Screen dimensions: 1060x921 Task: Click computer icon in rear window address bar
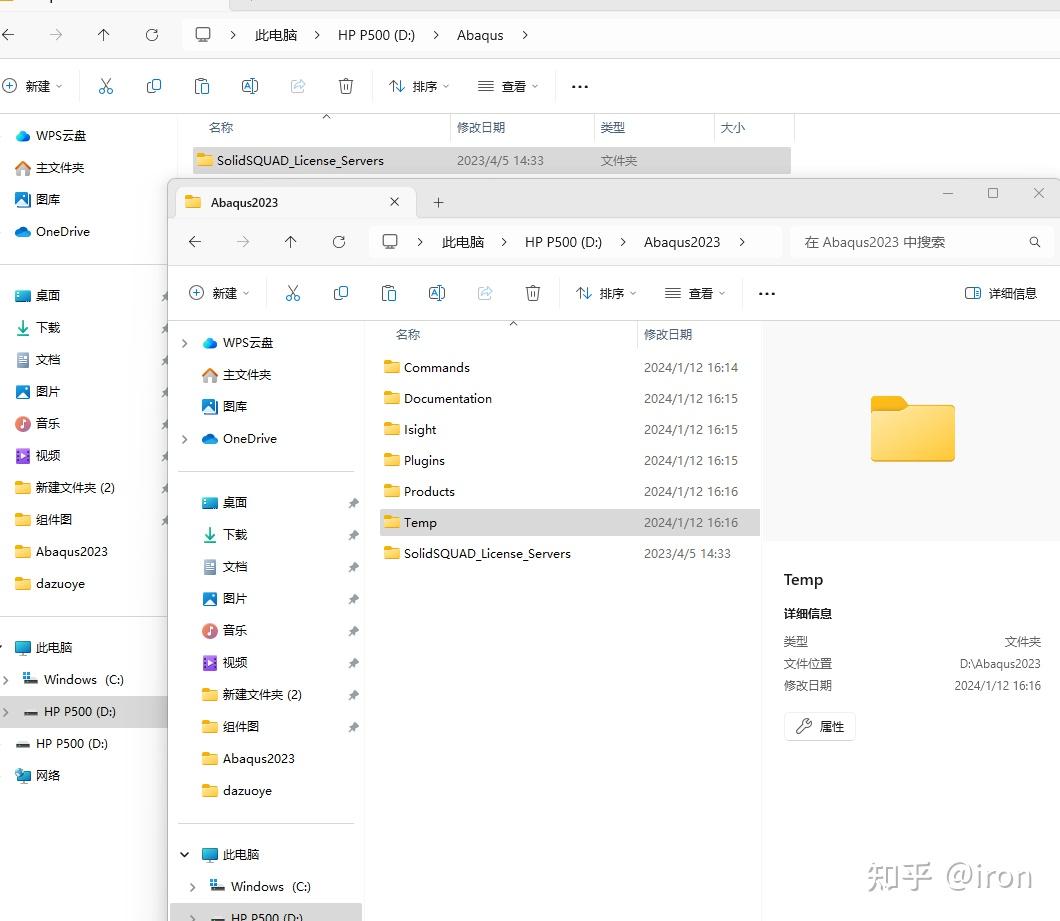click(x=203, y=34)
